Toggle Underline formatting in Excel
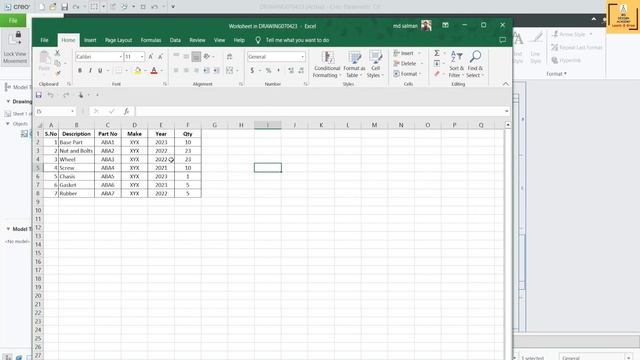Image resolution: width=640 pixels, height=360 pixels. pyautogui.click(x=100, y=71)
